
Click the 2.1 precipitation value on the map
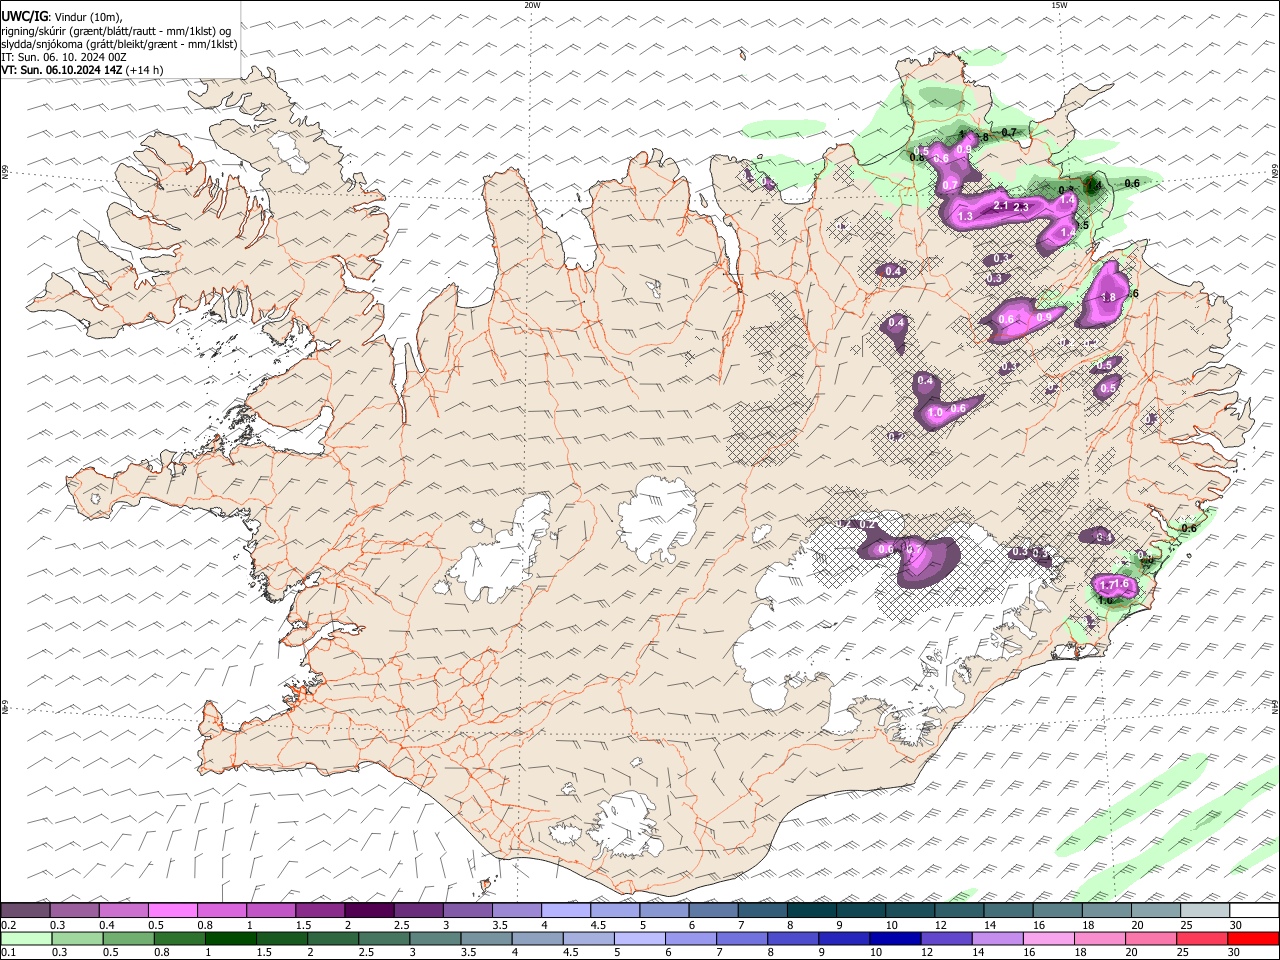pyautogui.click(x=1001, y=206)
